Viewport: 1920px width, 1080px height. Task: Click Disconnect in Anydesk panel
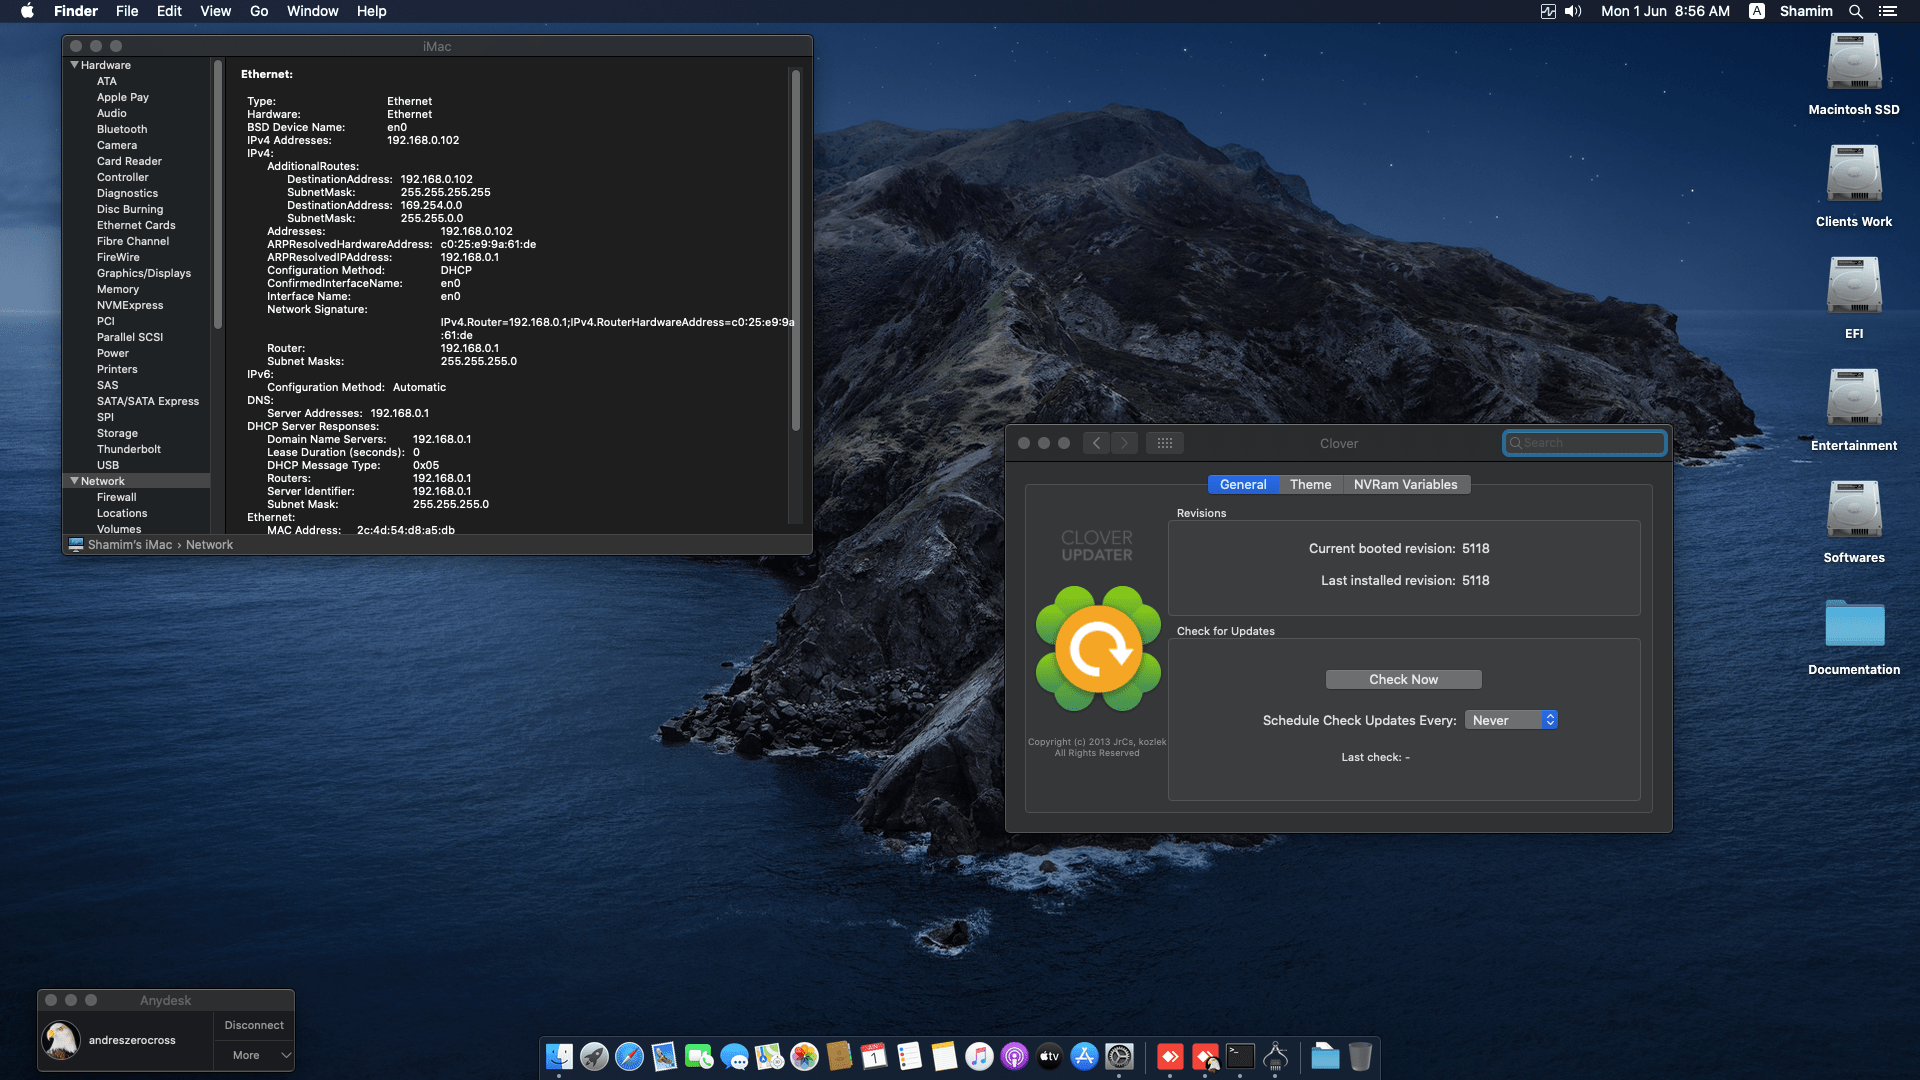pyautogui.click(x=254, y=1025)
